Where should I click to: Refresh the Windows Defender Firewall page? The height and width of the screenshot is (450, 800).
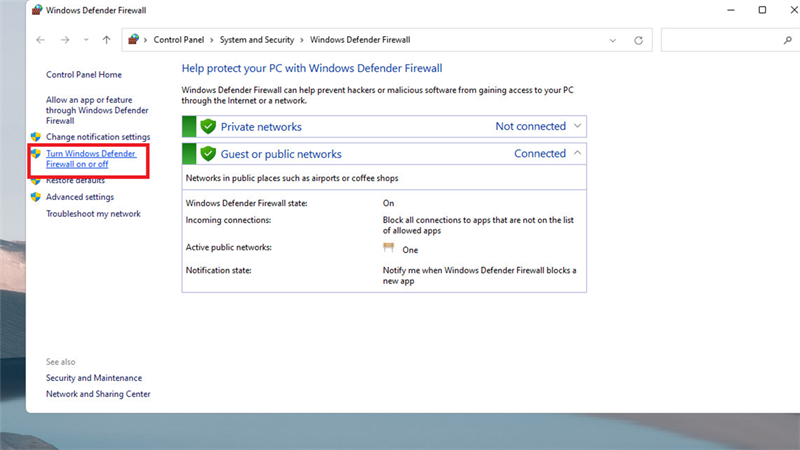638,40
